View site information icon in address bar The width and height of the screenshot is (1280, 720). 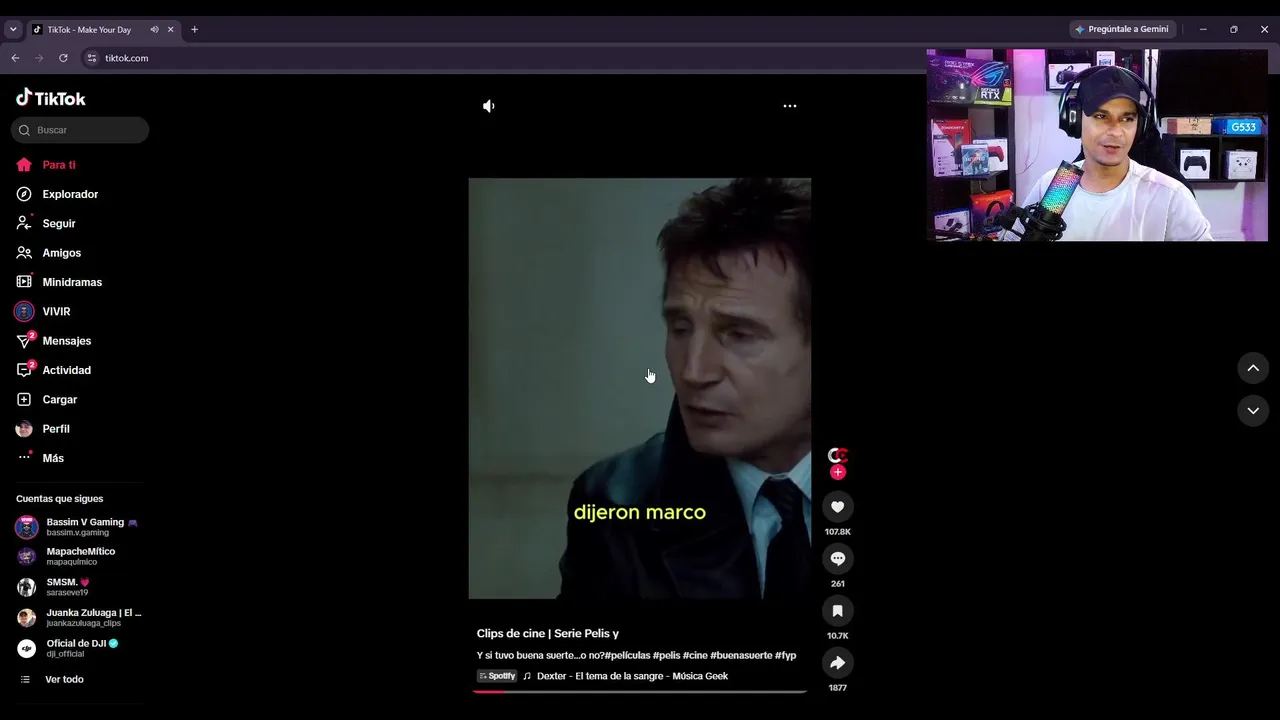[92, 58]
